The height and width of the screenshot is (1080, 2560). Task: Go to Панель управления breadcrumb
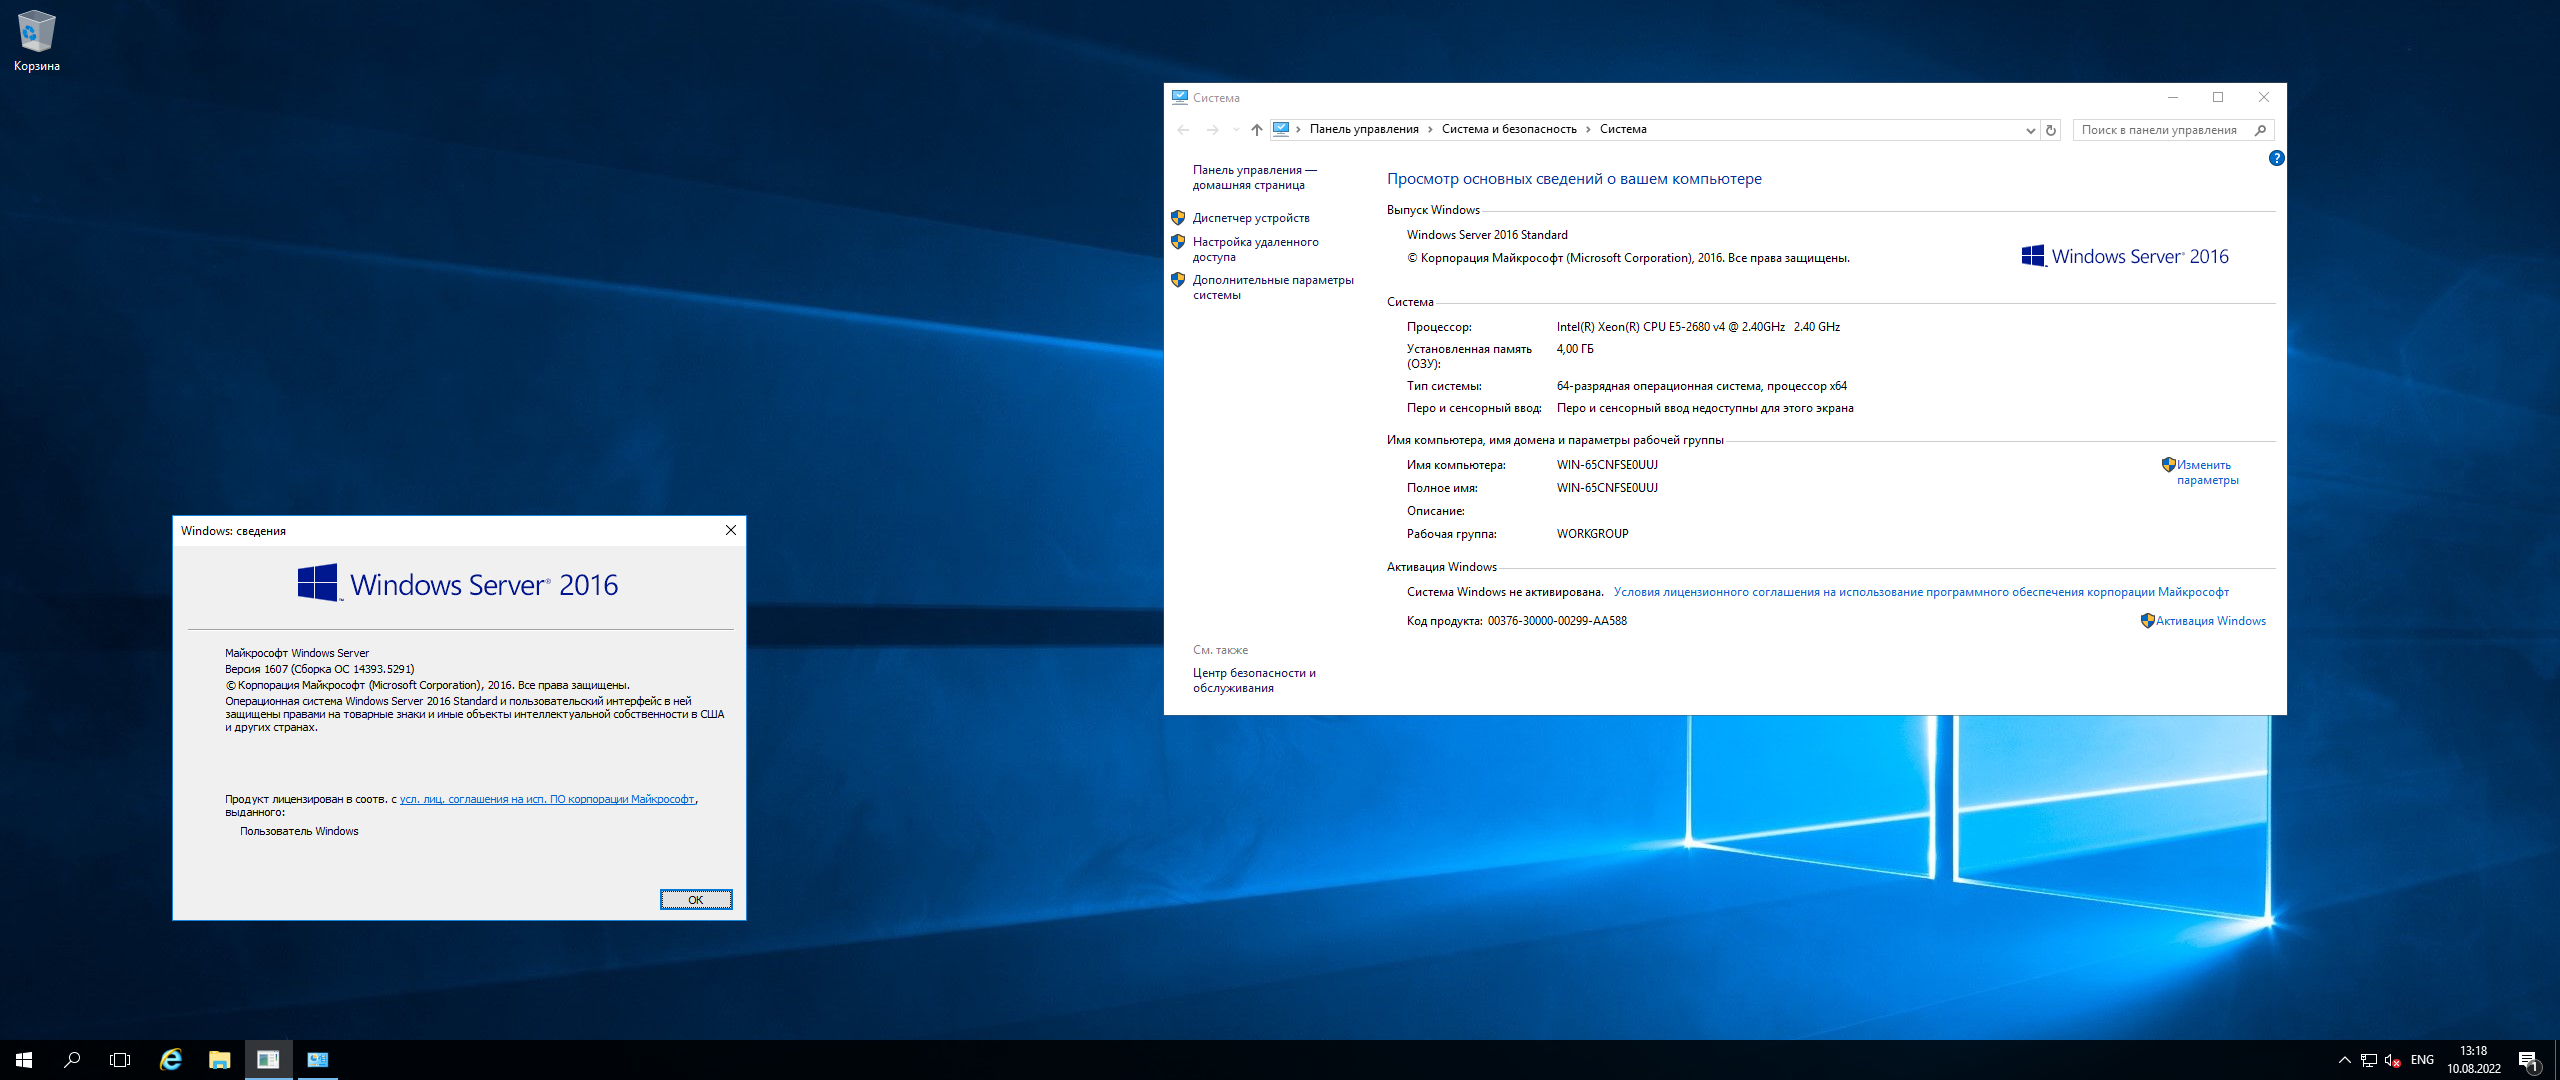(x=1364, y=129)
